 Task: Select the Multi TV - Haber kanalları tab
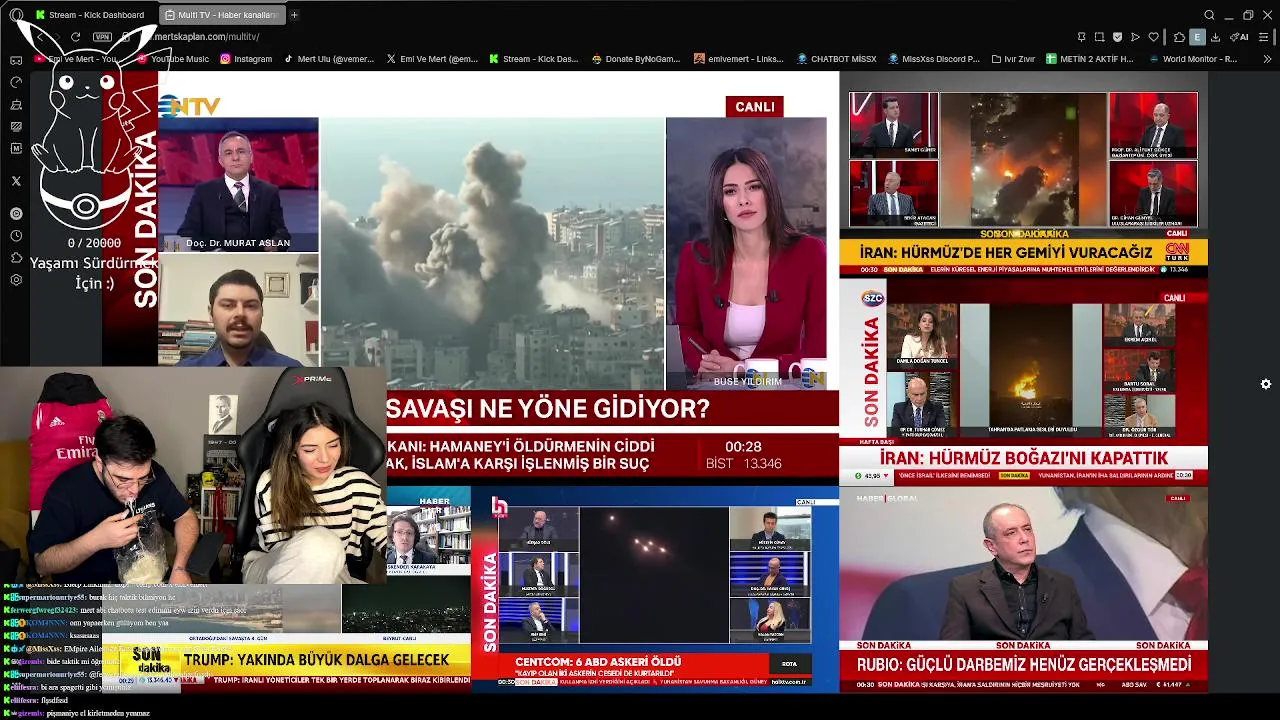coord(222,15)
